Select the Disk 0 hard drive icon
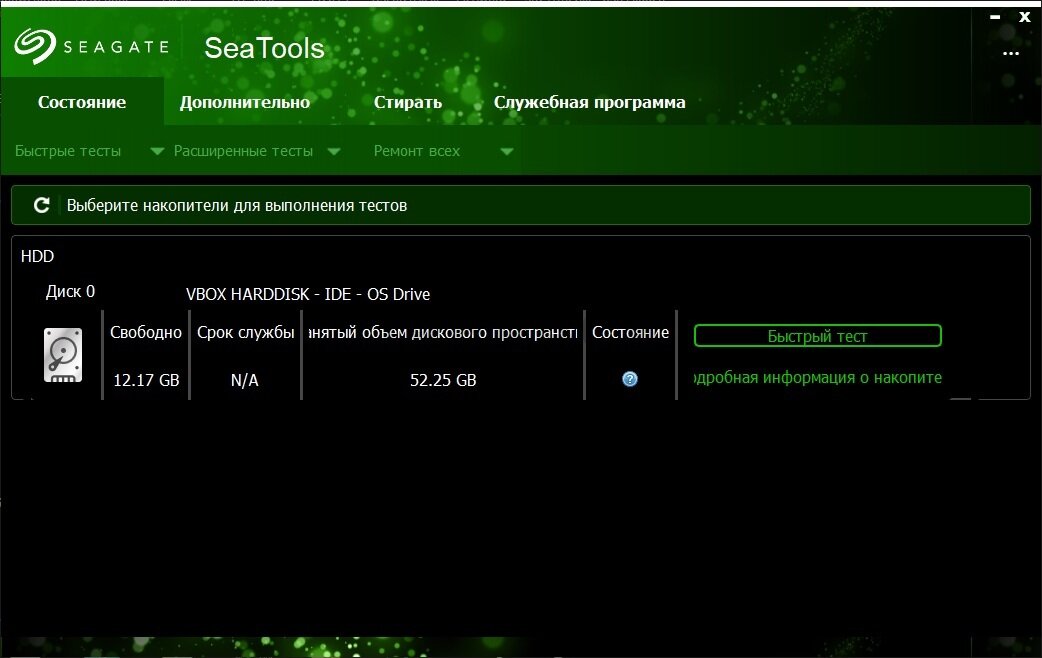Viewport: 1042px width, 658px height. pos(63,355)
